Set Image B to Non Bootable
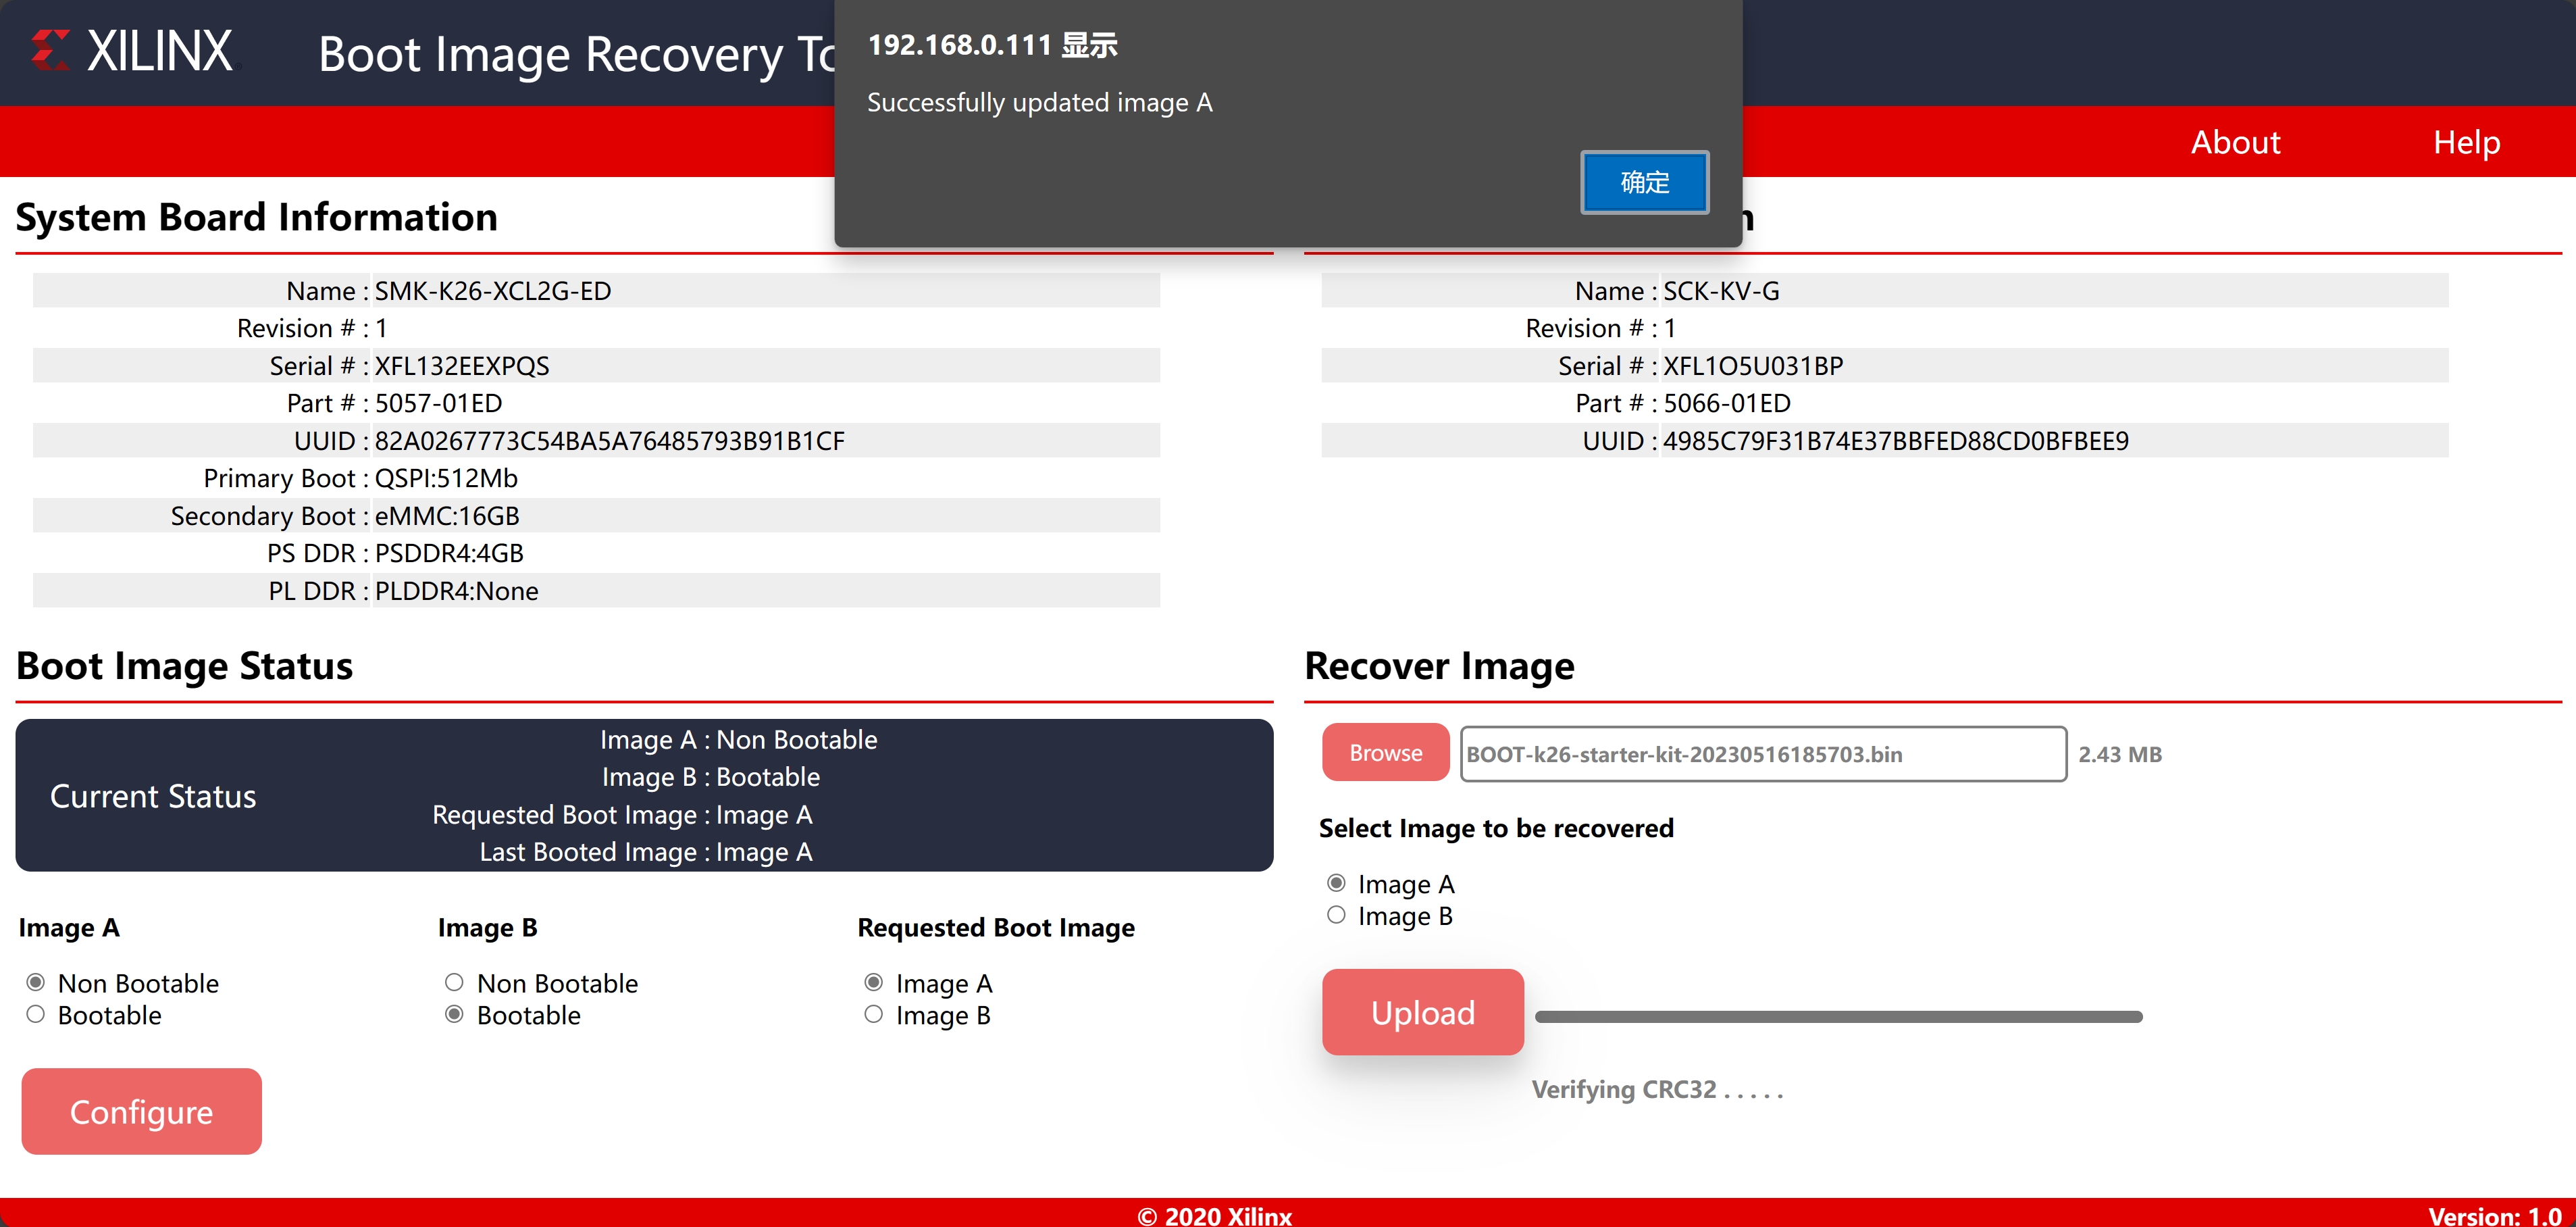Viewport: 2576px width, 1227px height. point(454,982)
